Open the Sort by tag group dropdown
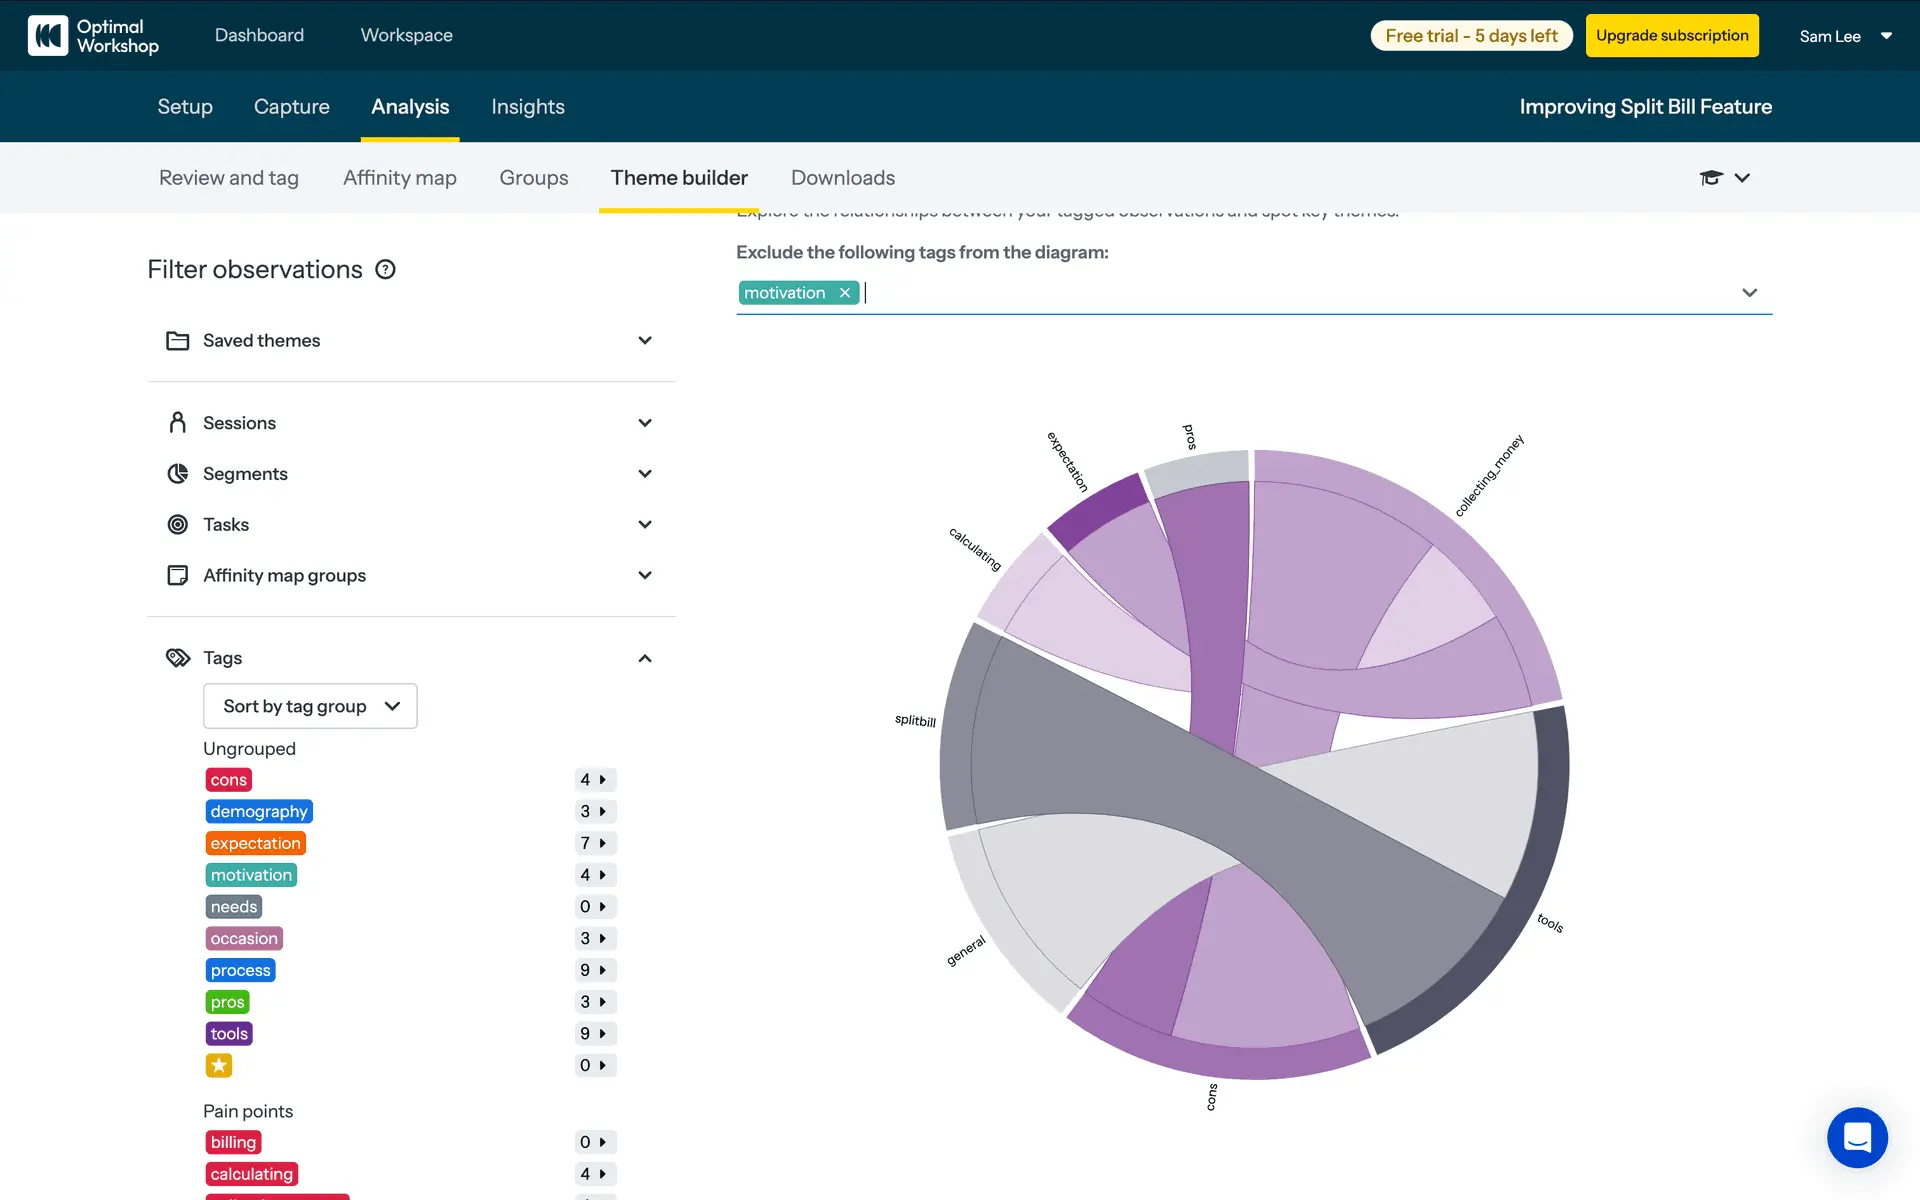 coord(310,706)
